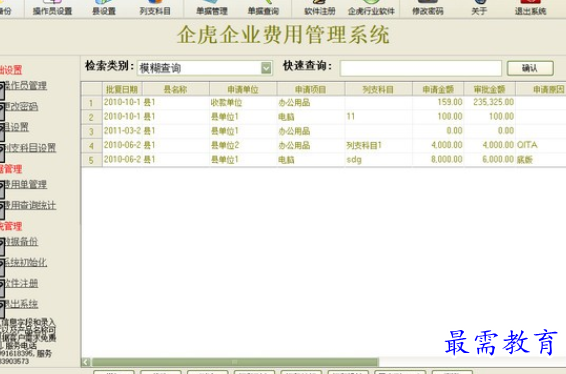
Task: Open 单据管理 in the top toolbar
Action: [x=212, y=8]
